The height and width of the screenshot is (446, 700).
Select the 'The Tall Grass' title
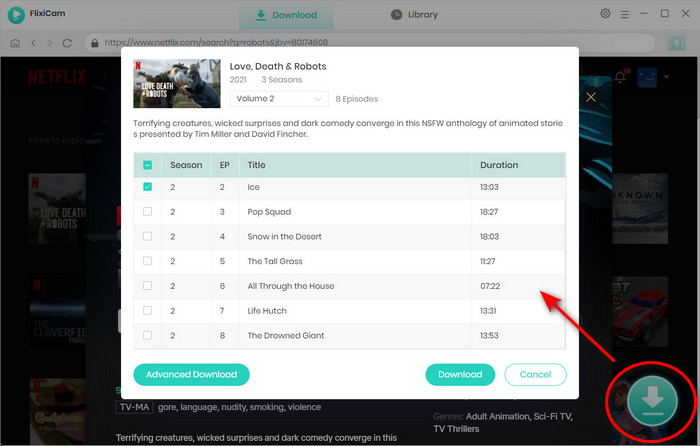(275, 261)
